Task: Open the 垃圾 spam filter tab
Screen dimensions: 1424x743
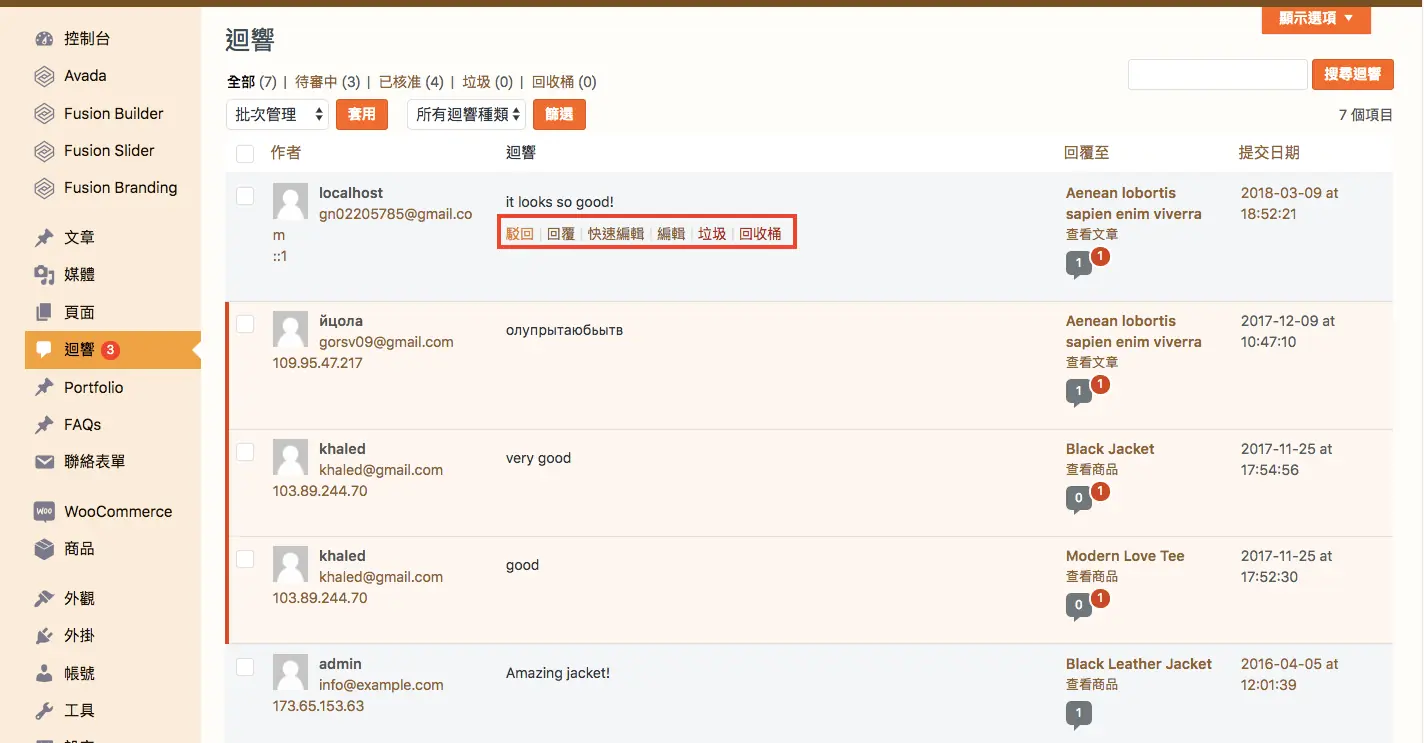Action: [x=487, y=82]
